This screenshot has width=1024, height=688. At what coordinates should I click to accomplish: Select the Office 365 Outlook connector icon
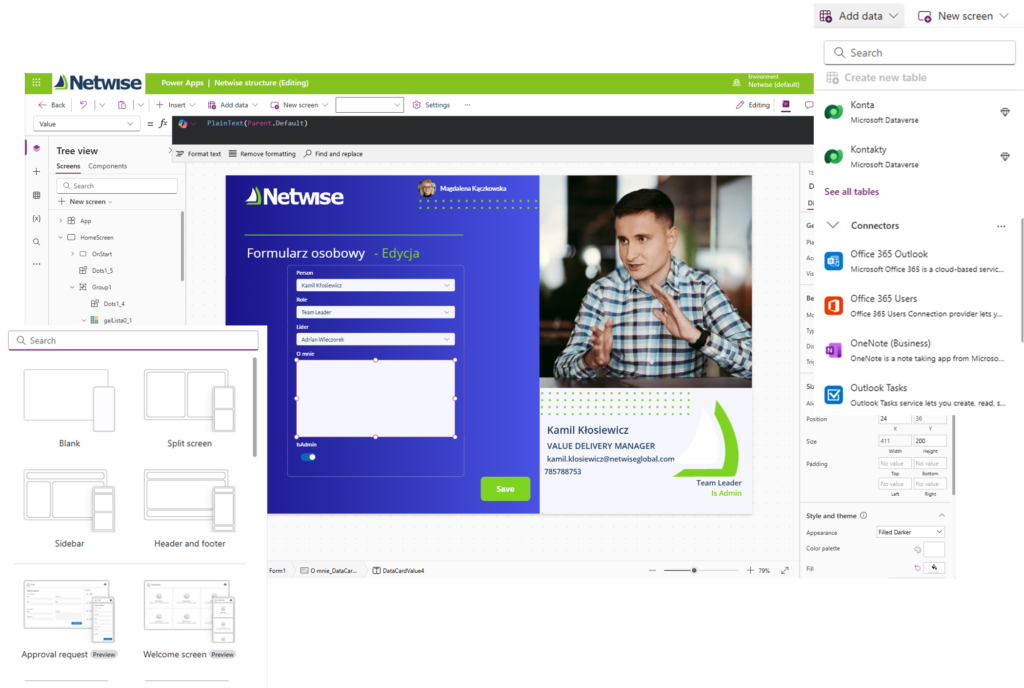pyautogui.click(x=833, y=261)
